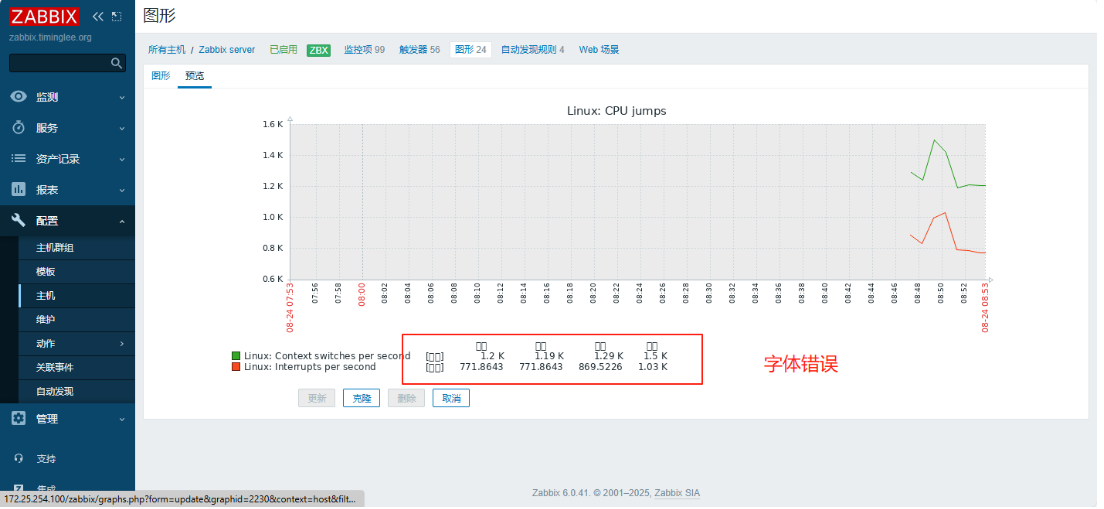Click the eye icon for 监测

coord(19,97)
